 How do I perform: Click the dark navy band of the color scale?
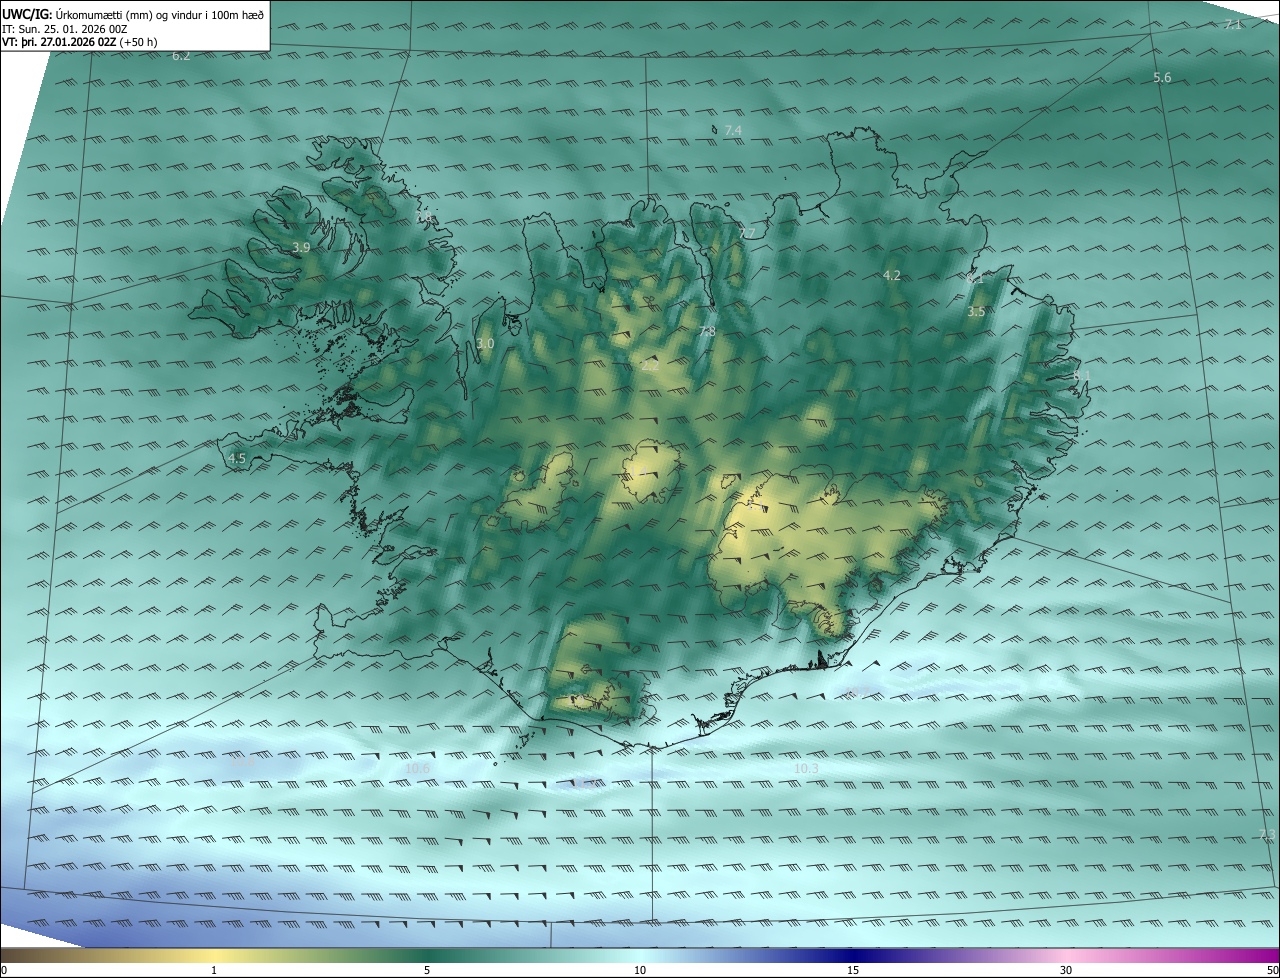click(853, 956)
